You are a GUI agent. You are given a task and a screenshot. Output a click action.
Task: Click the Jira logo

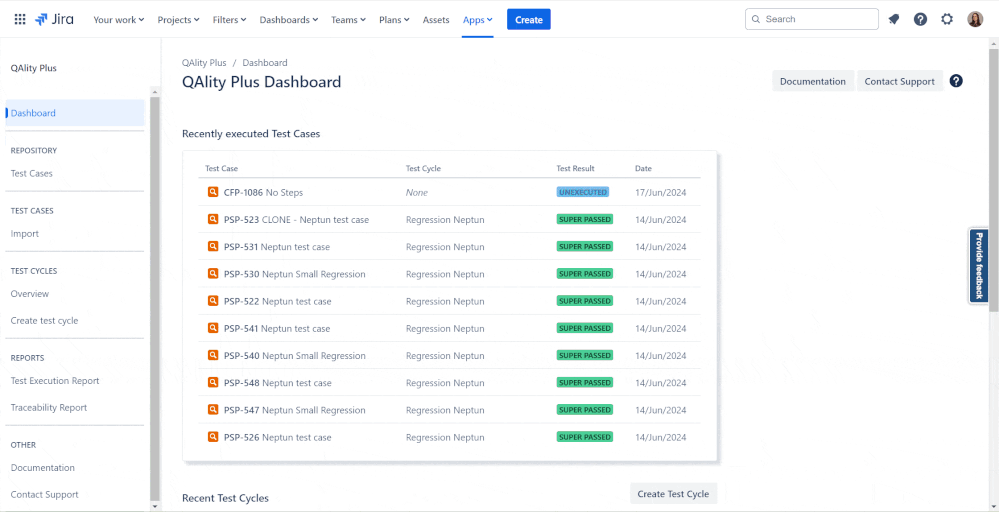coord(54,19)
